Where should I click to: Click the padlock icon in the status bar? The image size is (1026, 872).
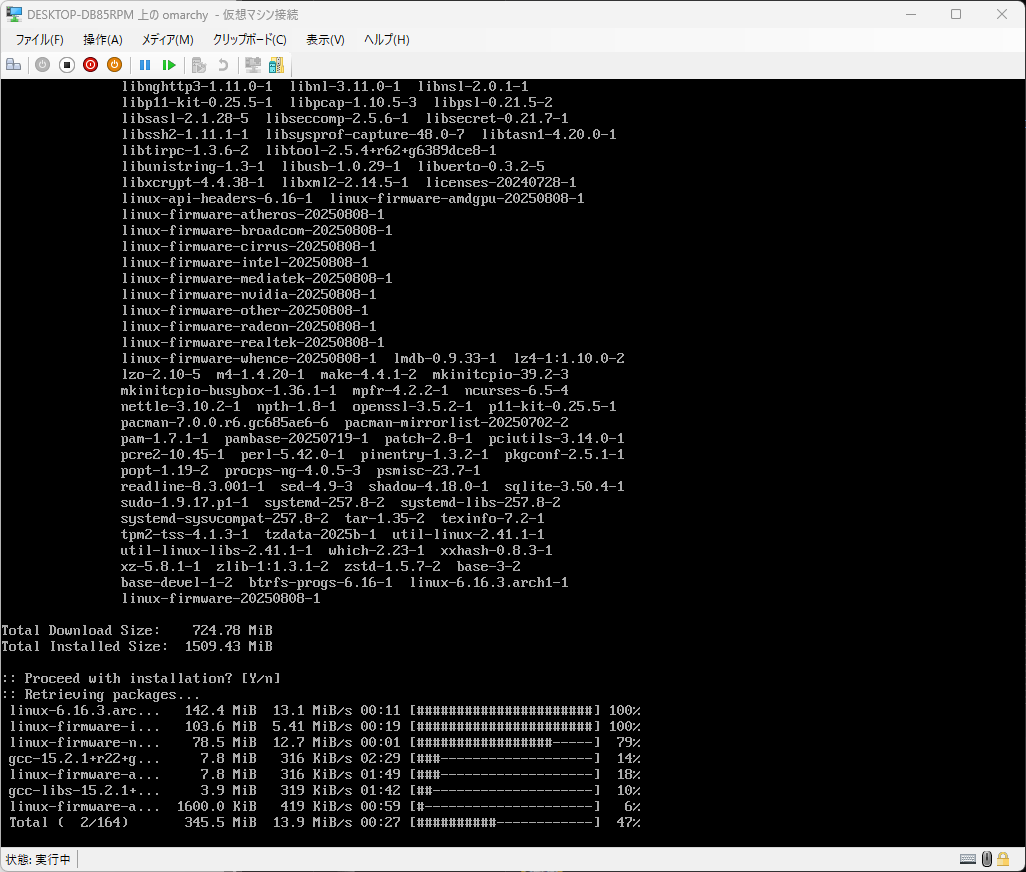(x=1002, y=859)
